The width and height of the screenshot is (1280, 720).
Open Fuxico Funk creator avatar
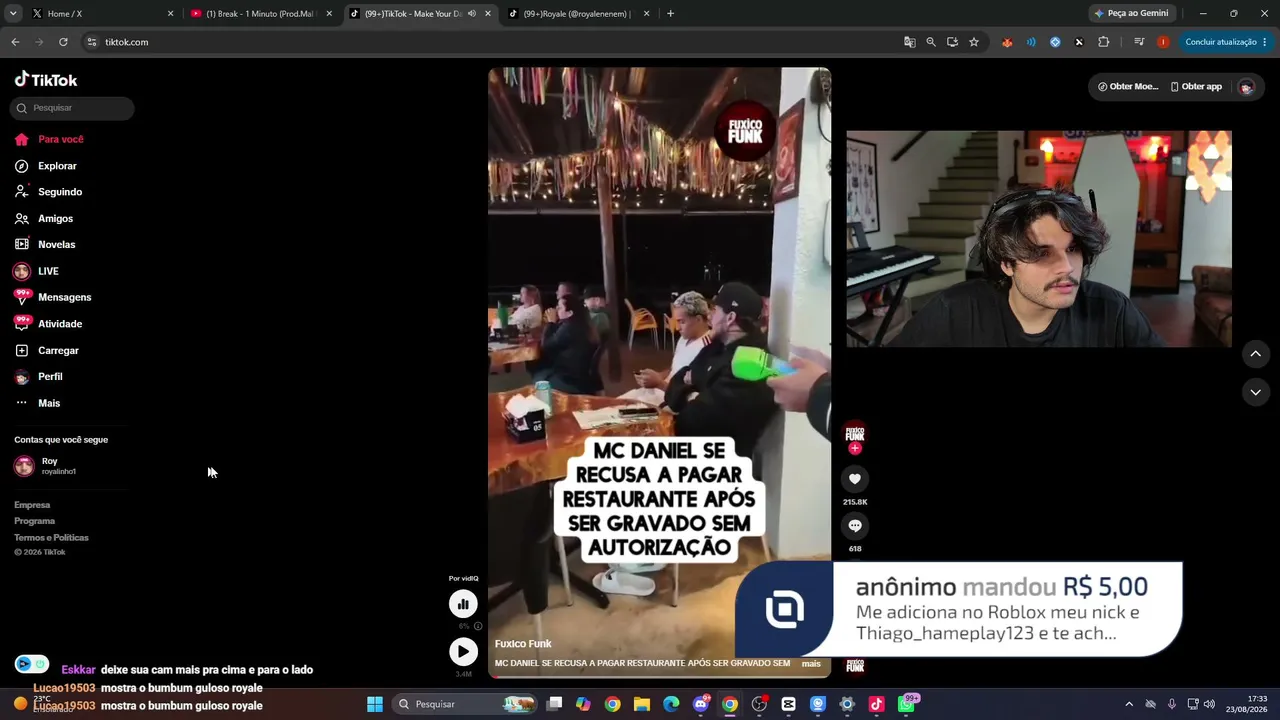point(855,434)
